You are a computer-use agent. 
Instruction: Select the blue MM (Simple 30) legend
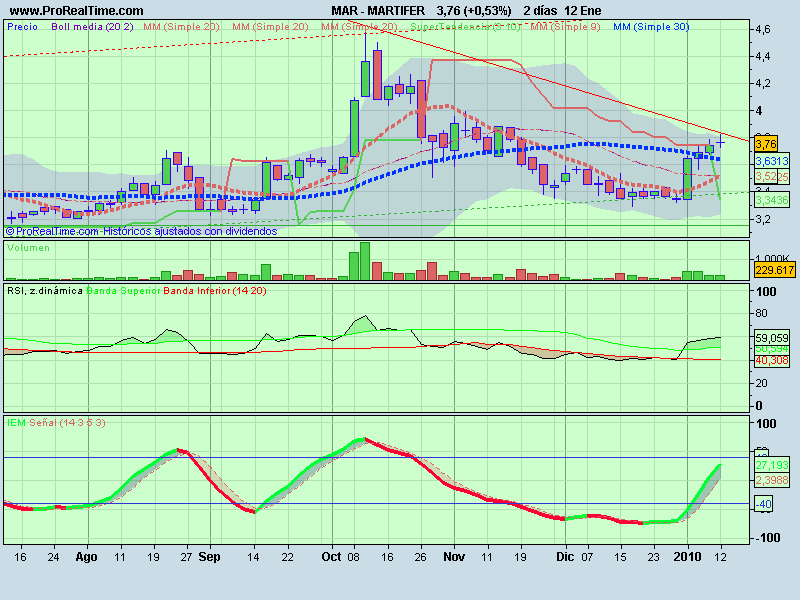coord(651,27)
